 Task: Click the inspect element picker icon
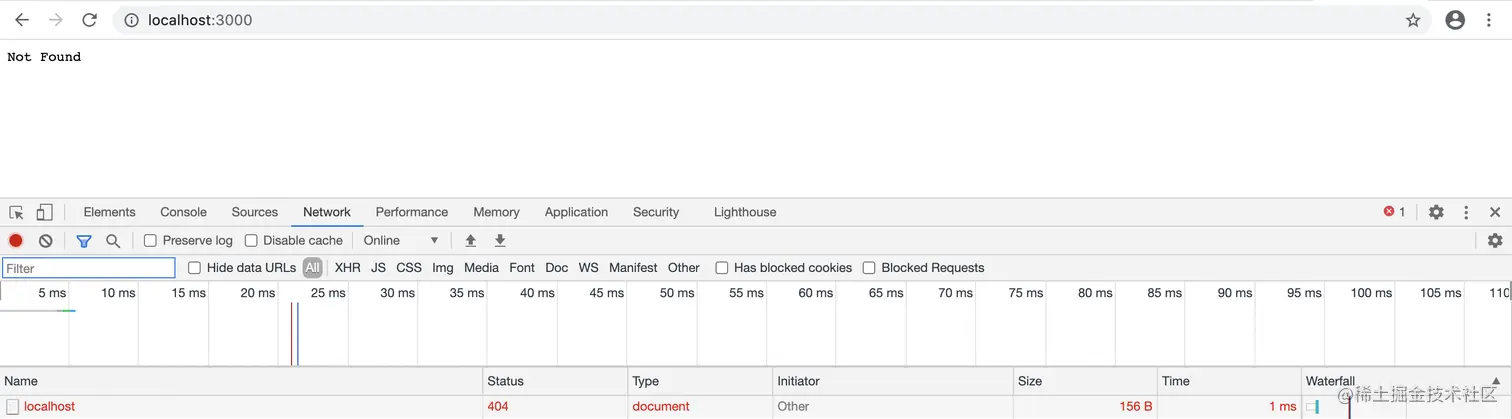click(16, 212)
